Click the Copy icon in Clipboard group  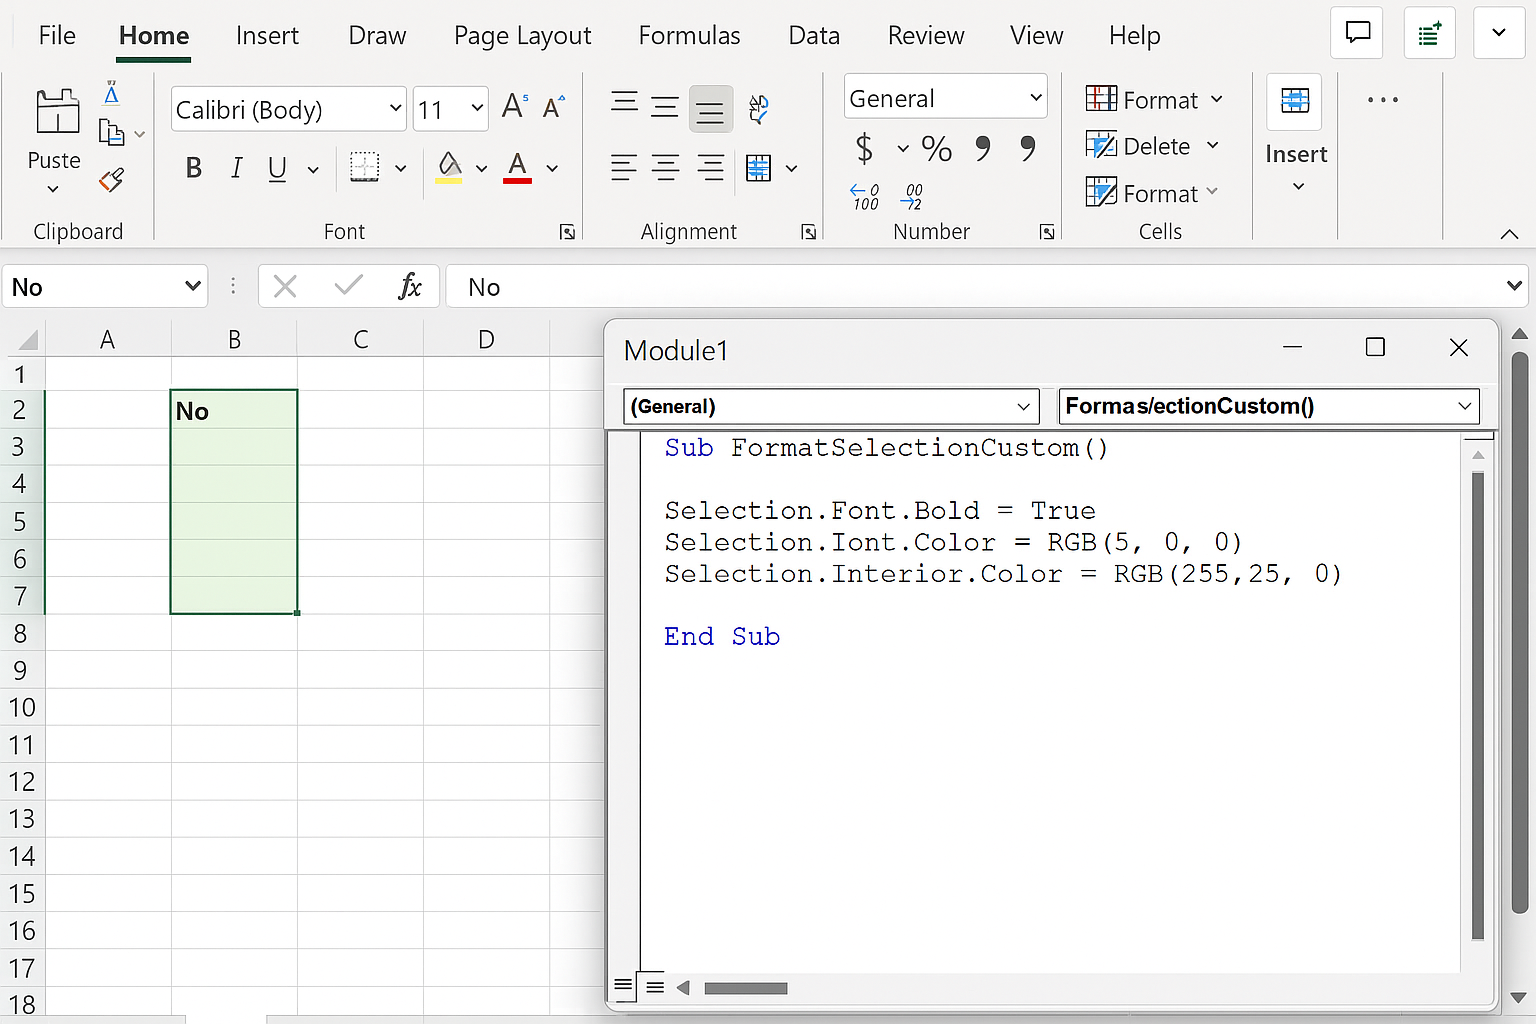pos(111,132)
